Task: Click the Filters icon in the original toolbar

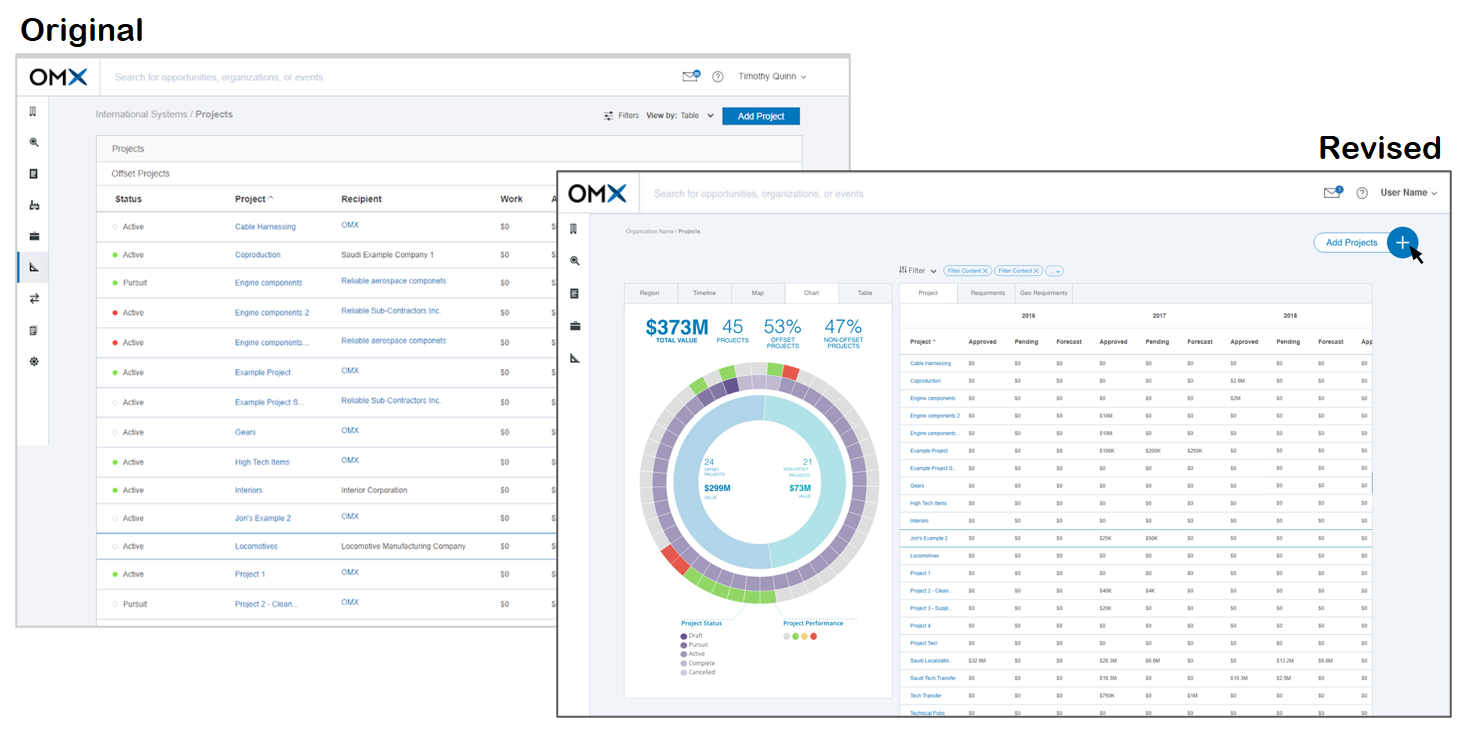Action: tap(608, 116)
